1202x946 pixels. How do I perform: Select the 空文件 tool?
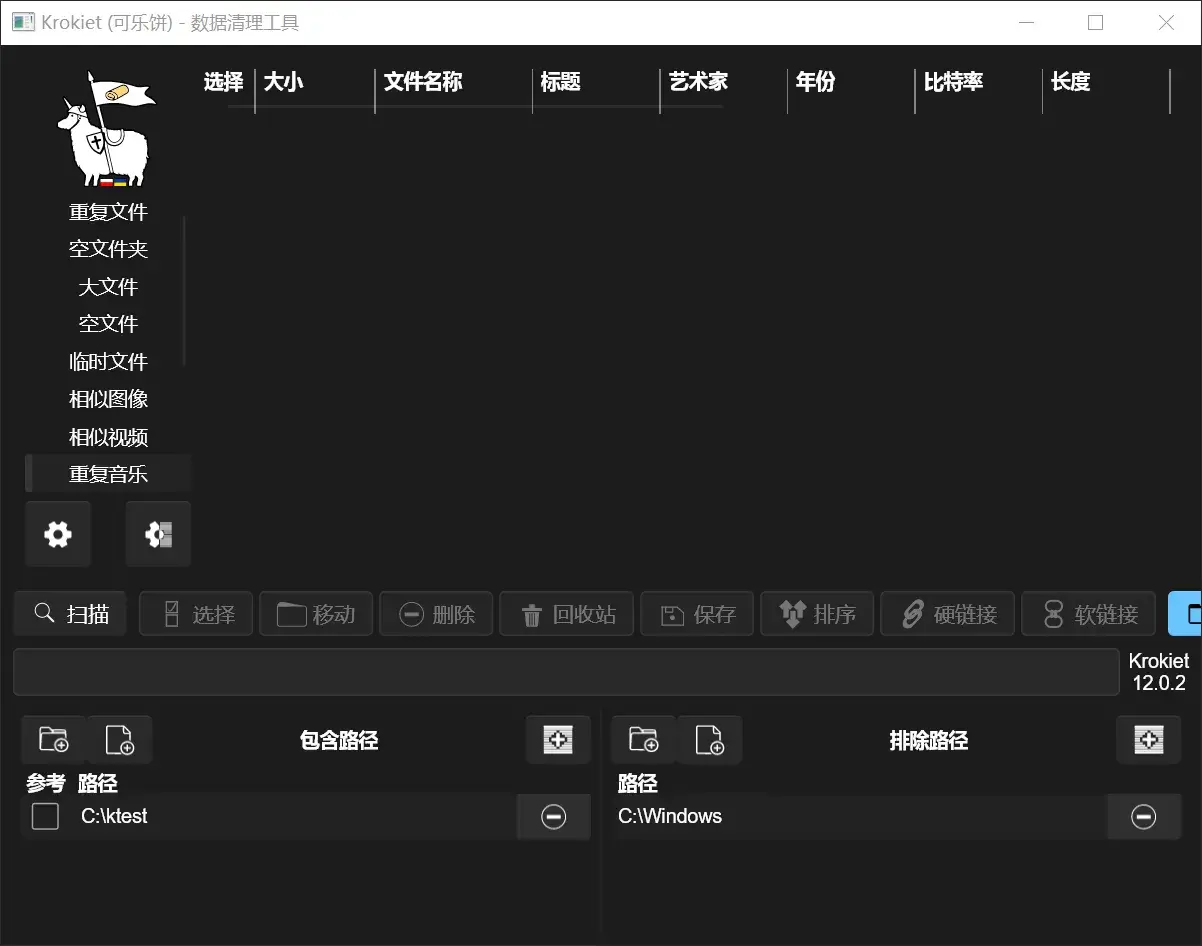108,324
